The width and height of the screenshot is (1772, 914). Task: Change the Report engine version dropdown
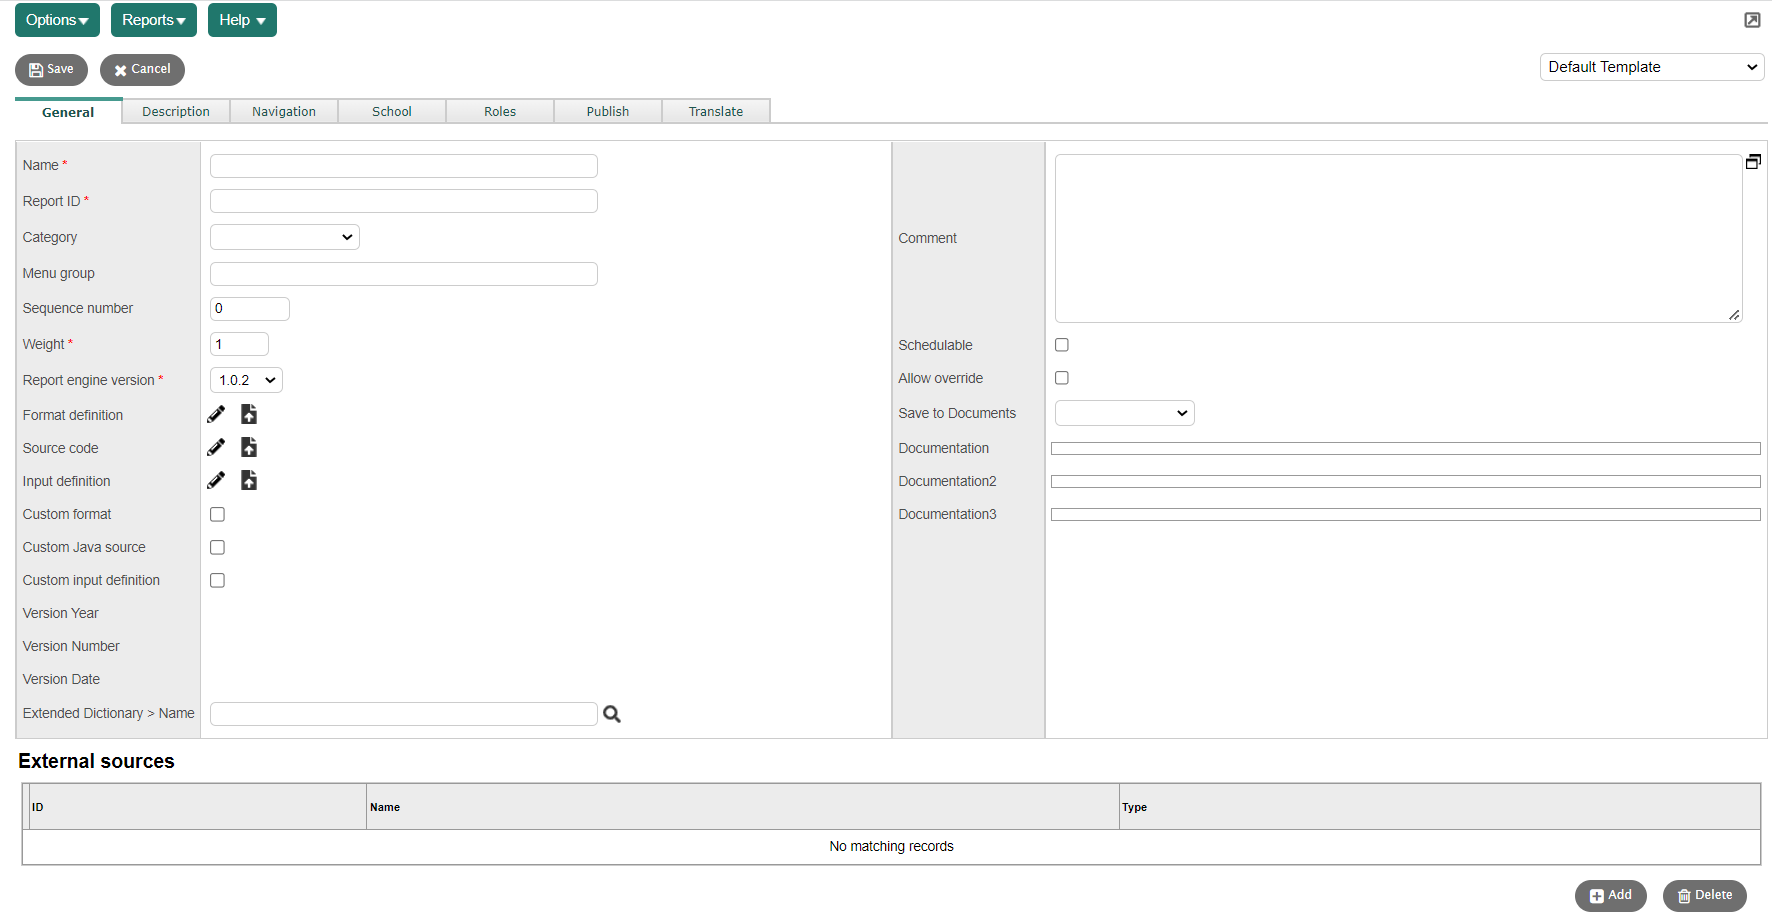(x=245, y=380)
